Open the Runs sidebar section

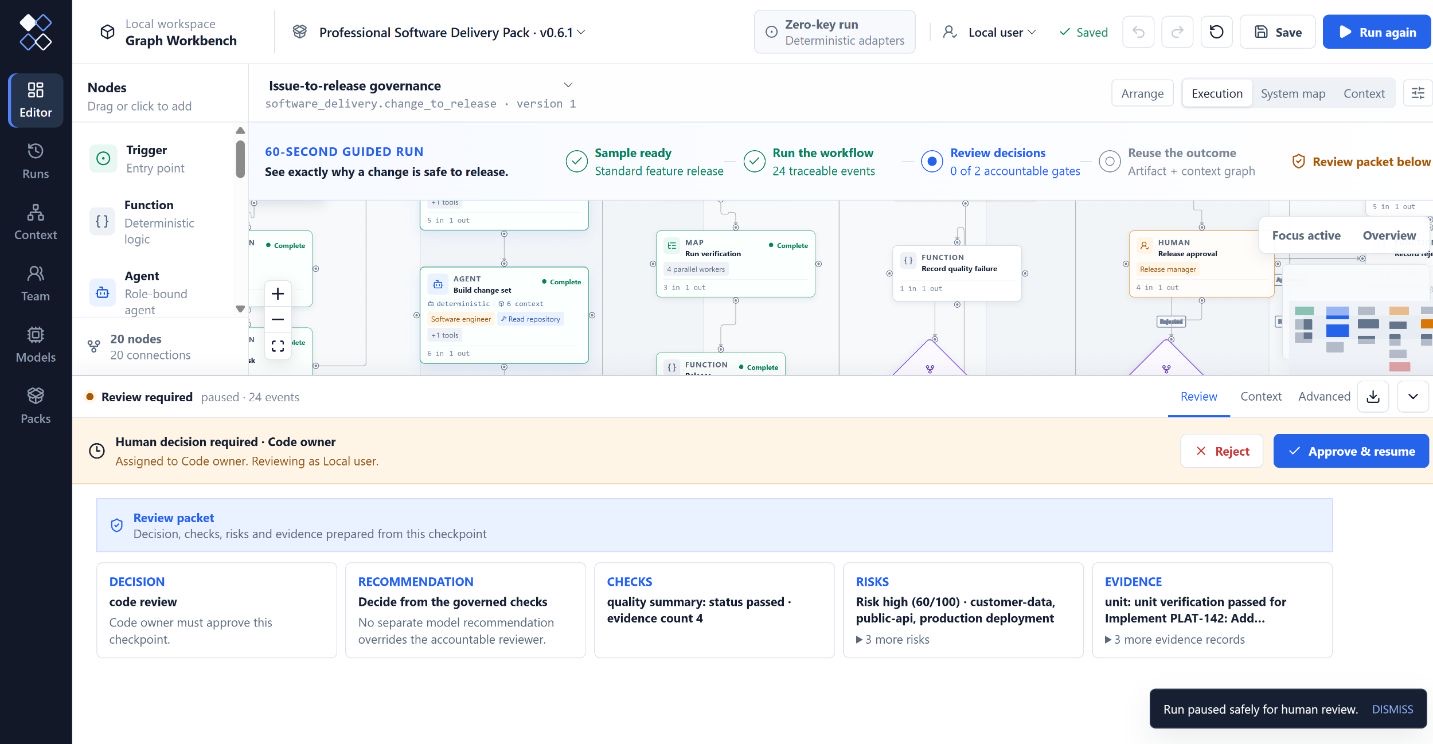(x=36, y=161)
